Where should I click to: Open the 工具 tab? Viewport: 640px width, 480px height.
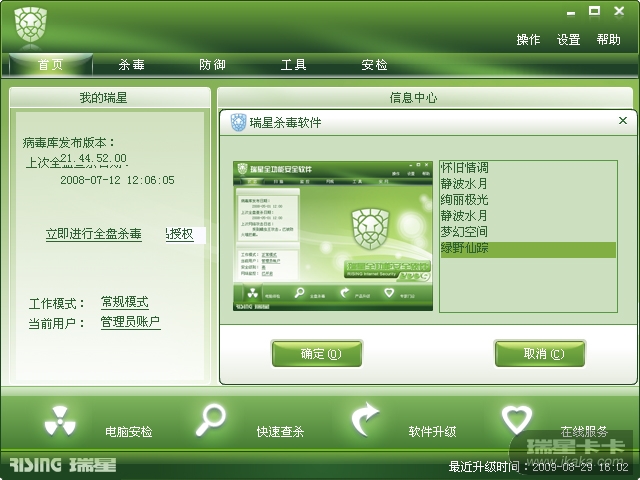coord(293,64)
